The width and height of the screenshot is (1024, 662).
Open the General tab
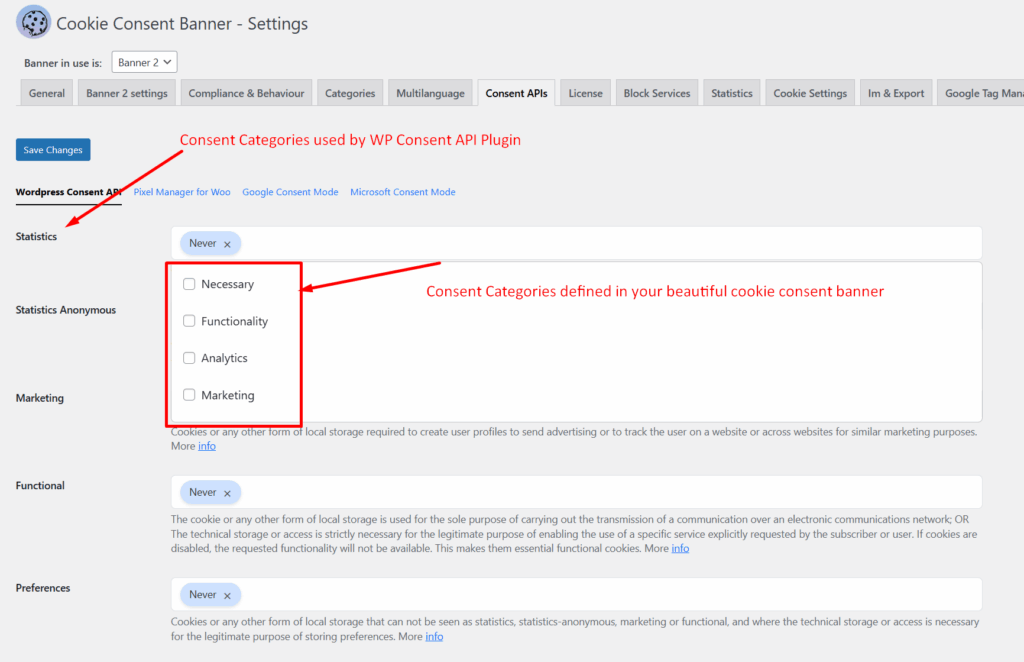point(47,93)
